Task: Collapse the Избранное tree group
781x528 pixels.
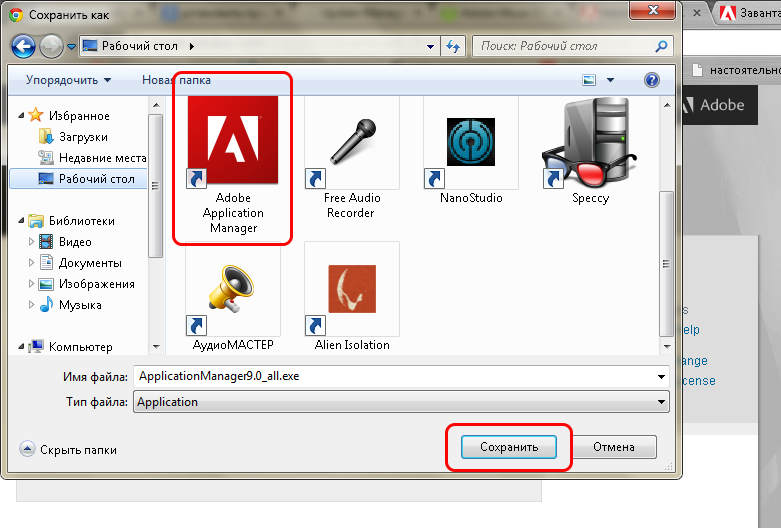Action: 21,115
